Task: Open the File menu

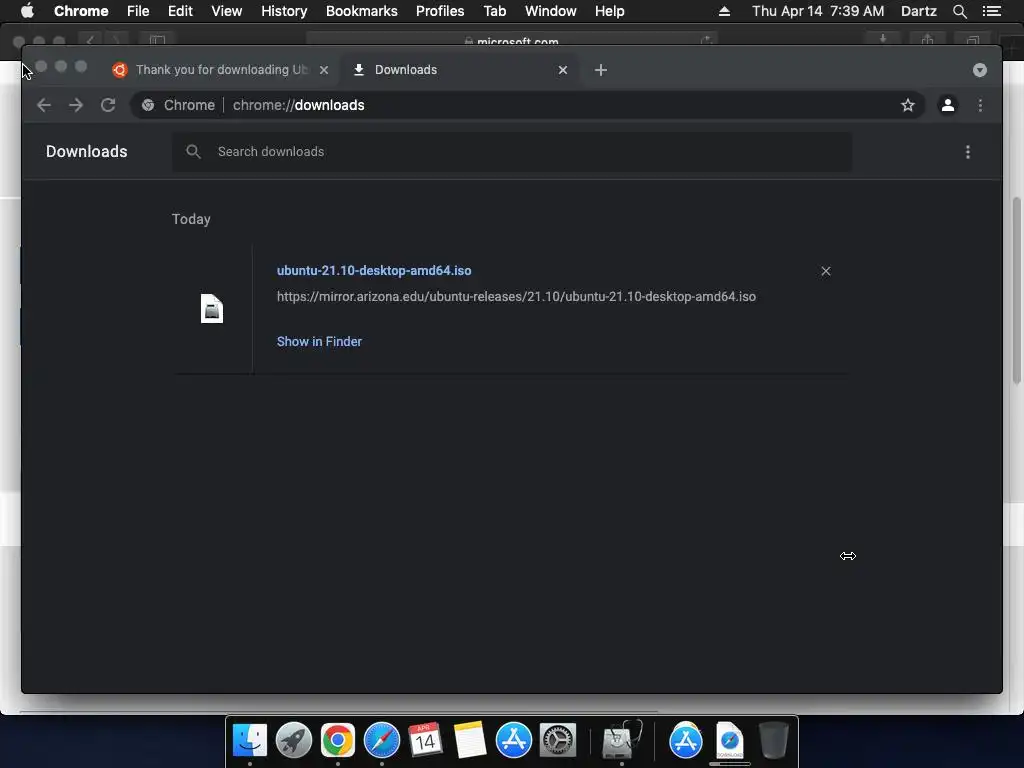Action: click(138, 11)
